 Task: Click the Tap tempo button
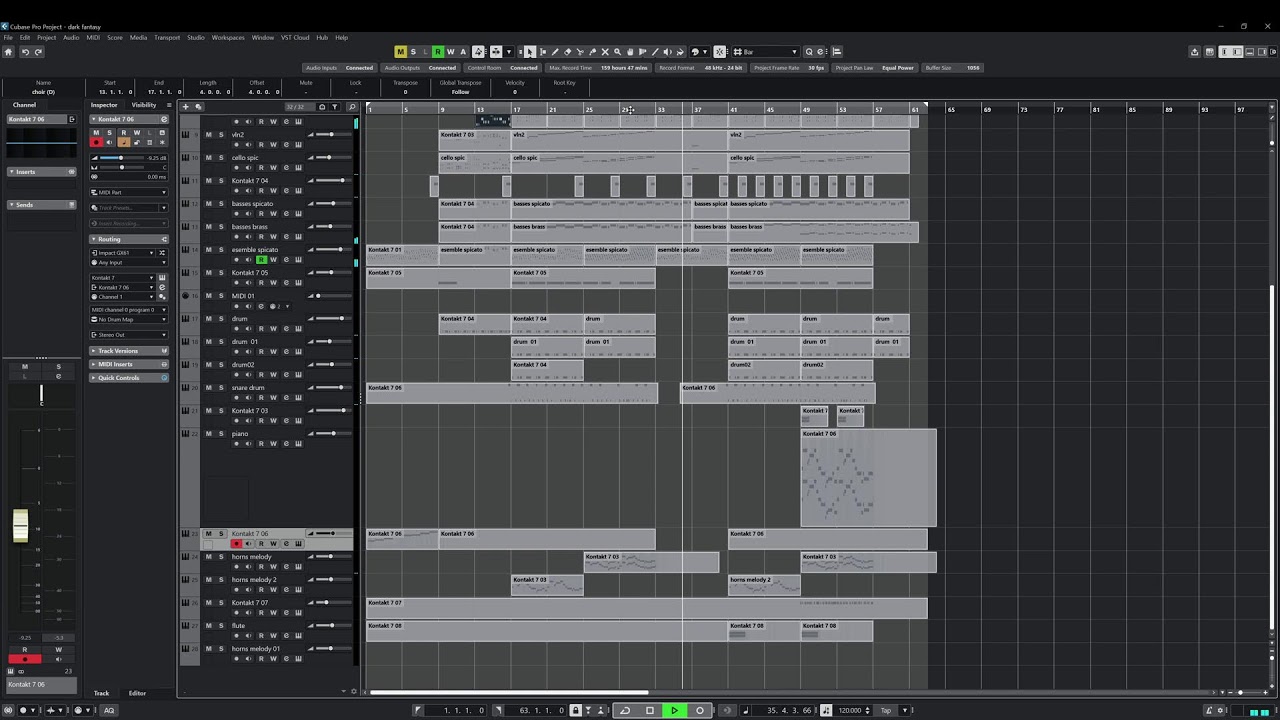tap(885, 710)
